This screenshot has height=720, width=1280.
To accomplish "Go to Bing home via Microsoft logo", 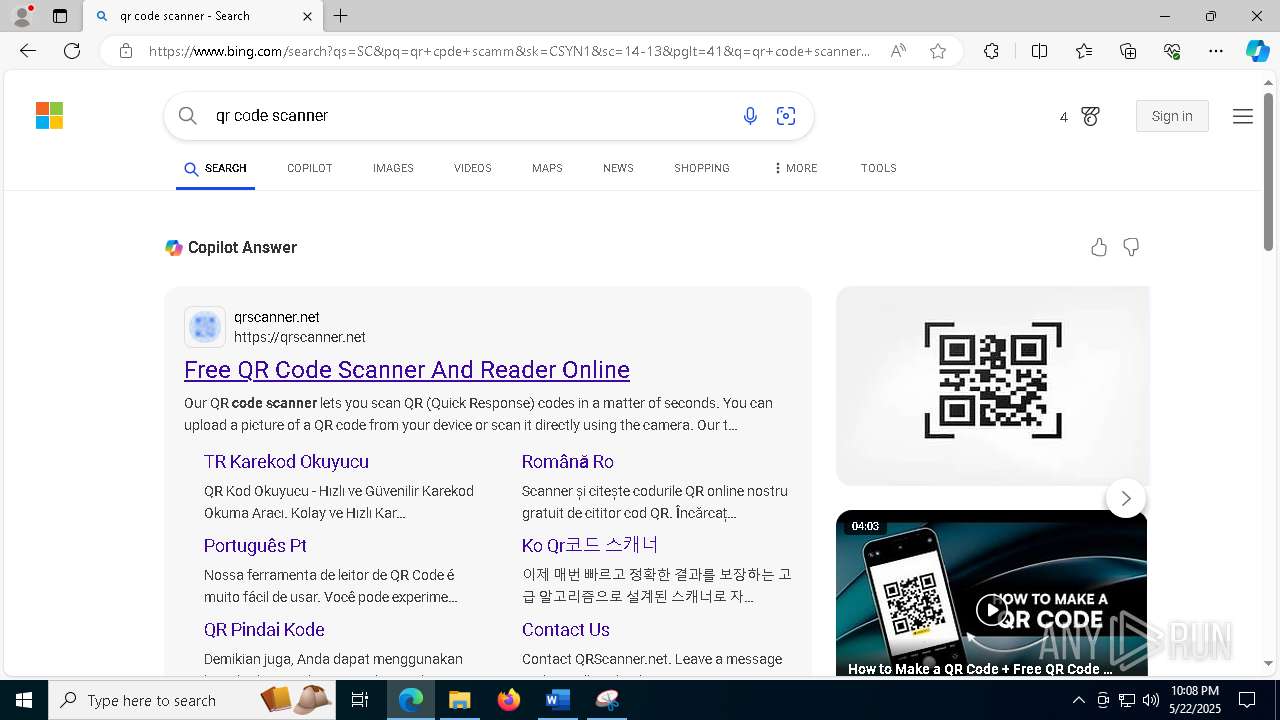I will pyautogui.click(x=49, y=116).
